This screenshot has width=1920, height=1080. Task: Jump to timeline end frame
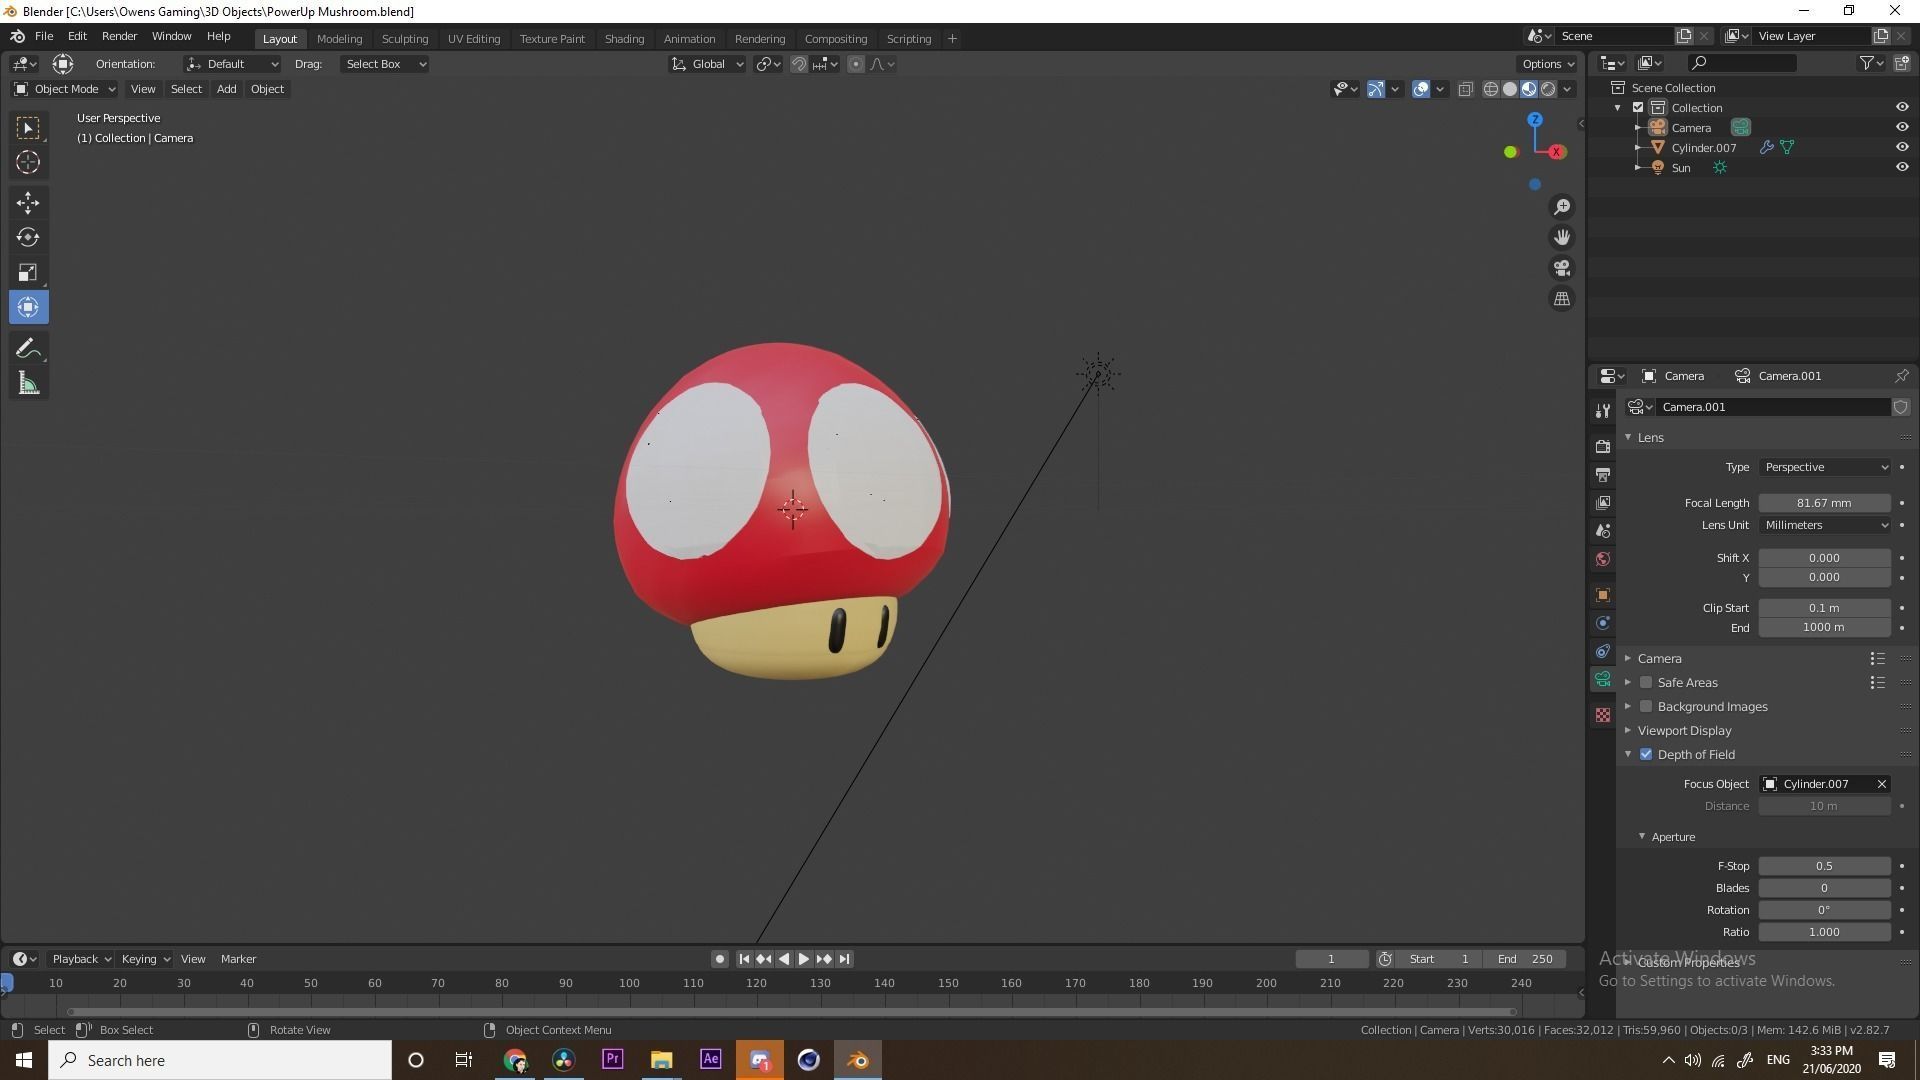[x=844, y=959]
